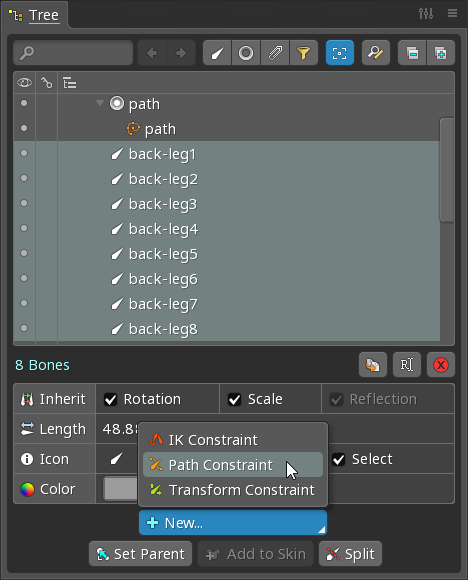The width and height of the screenshot is (468, 580).
Task: Click the yellow funnel filter icon
Action: [304, 53]
